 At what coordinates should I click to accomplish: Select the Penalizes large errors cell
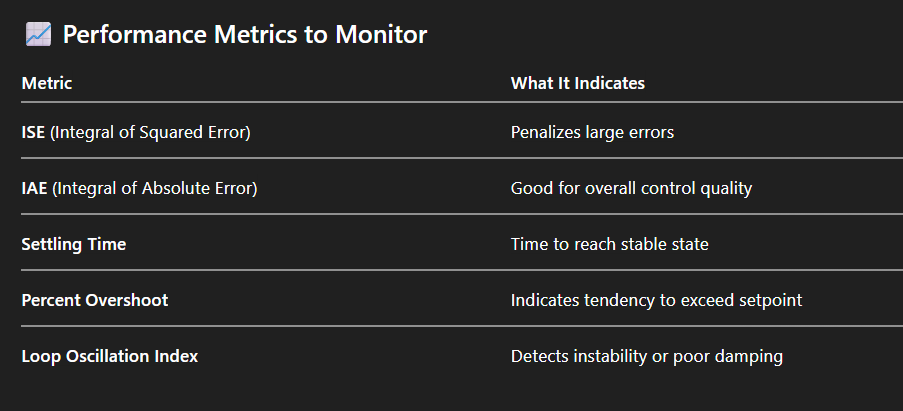tap(592, 132)
